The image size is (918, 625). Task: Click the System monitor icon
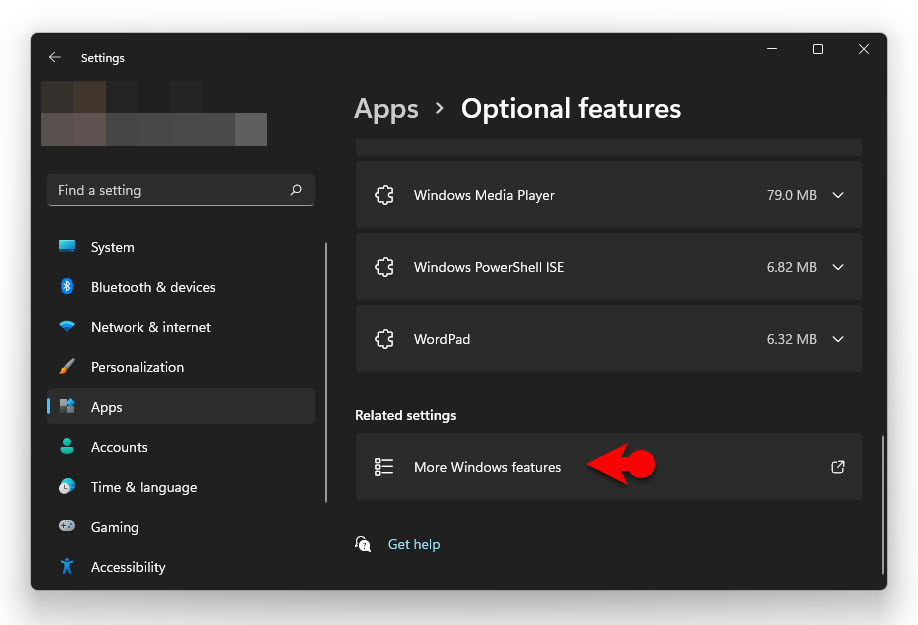tap(67, 246)
